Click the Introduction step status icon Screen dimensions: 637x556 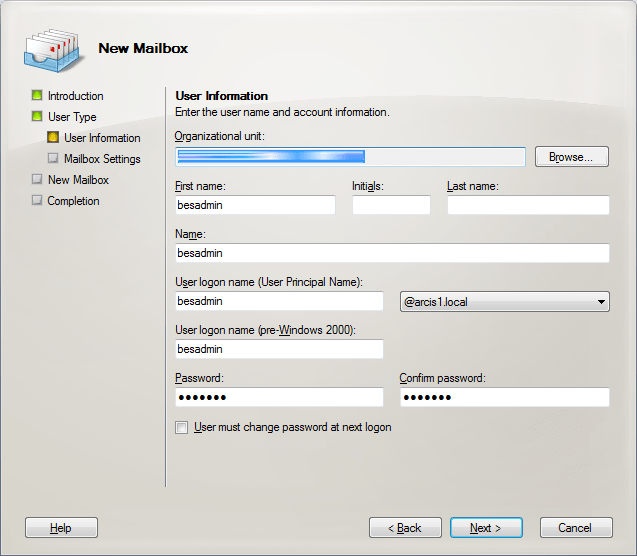tap(37, 96)
